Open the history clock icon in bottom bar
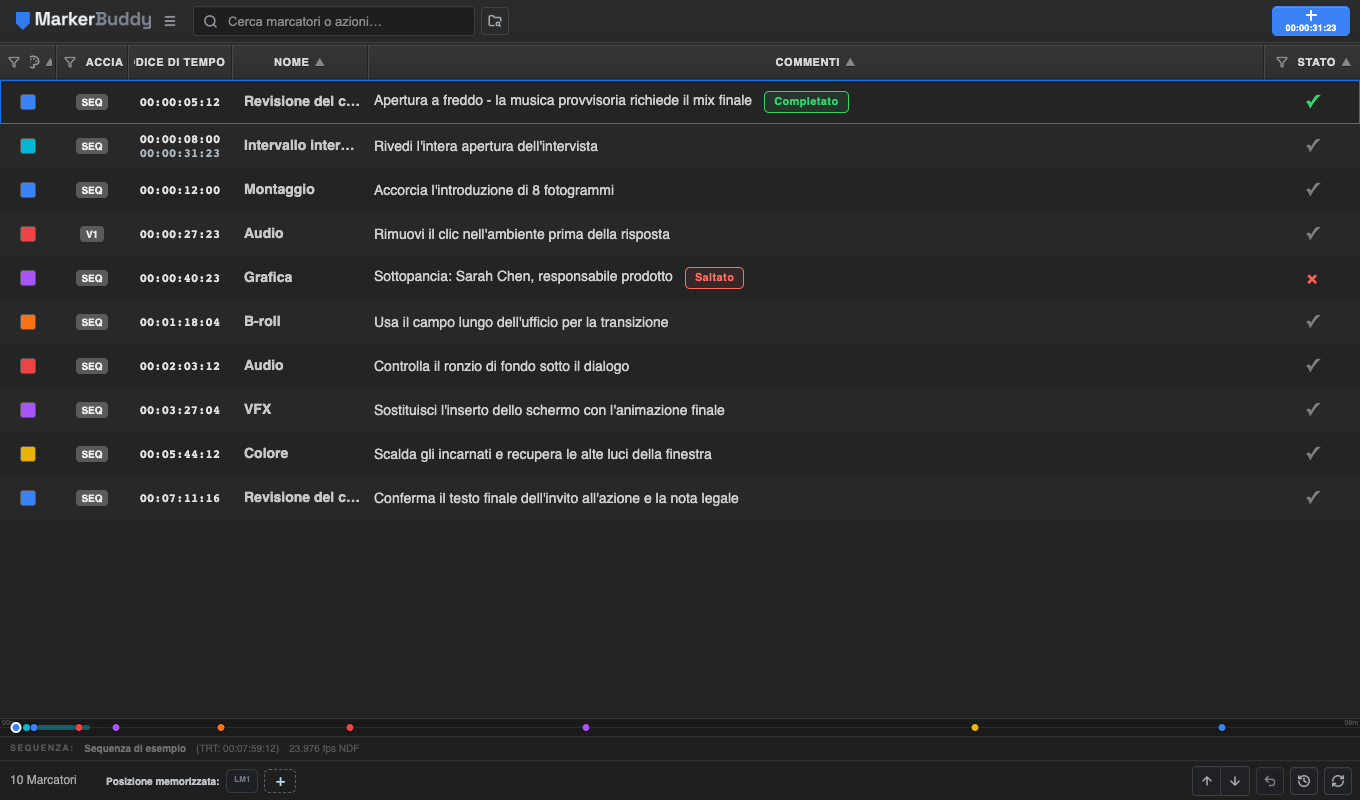Image resolution: width=1360 pixels, height=800 pixels. point(1304,781)
